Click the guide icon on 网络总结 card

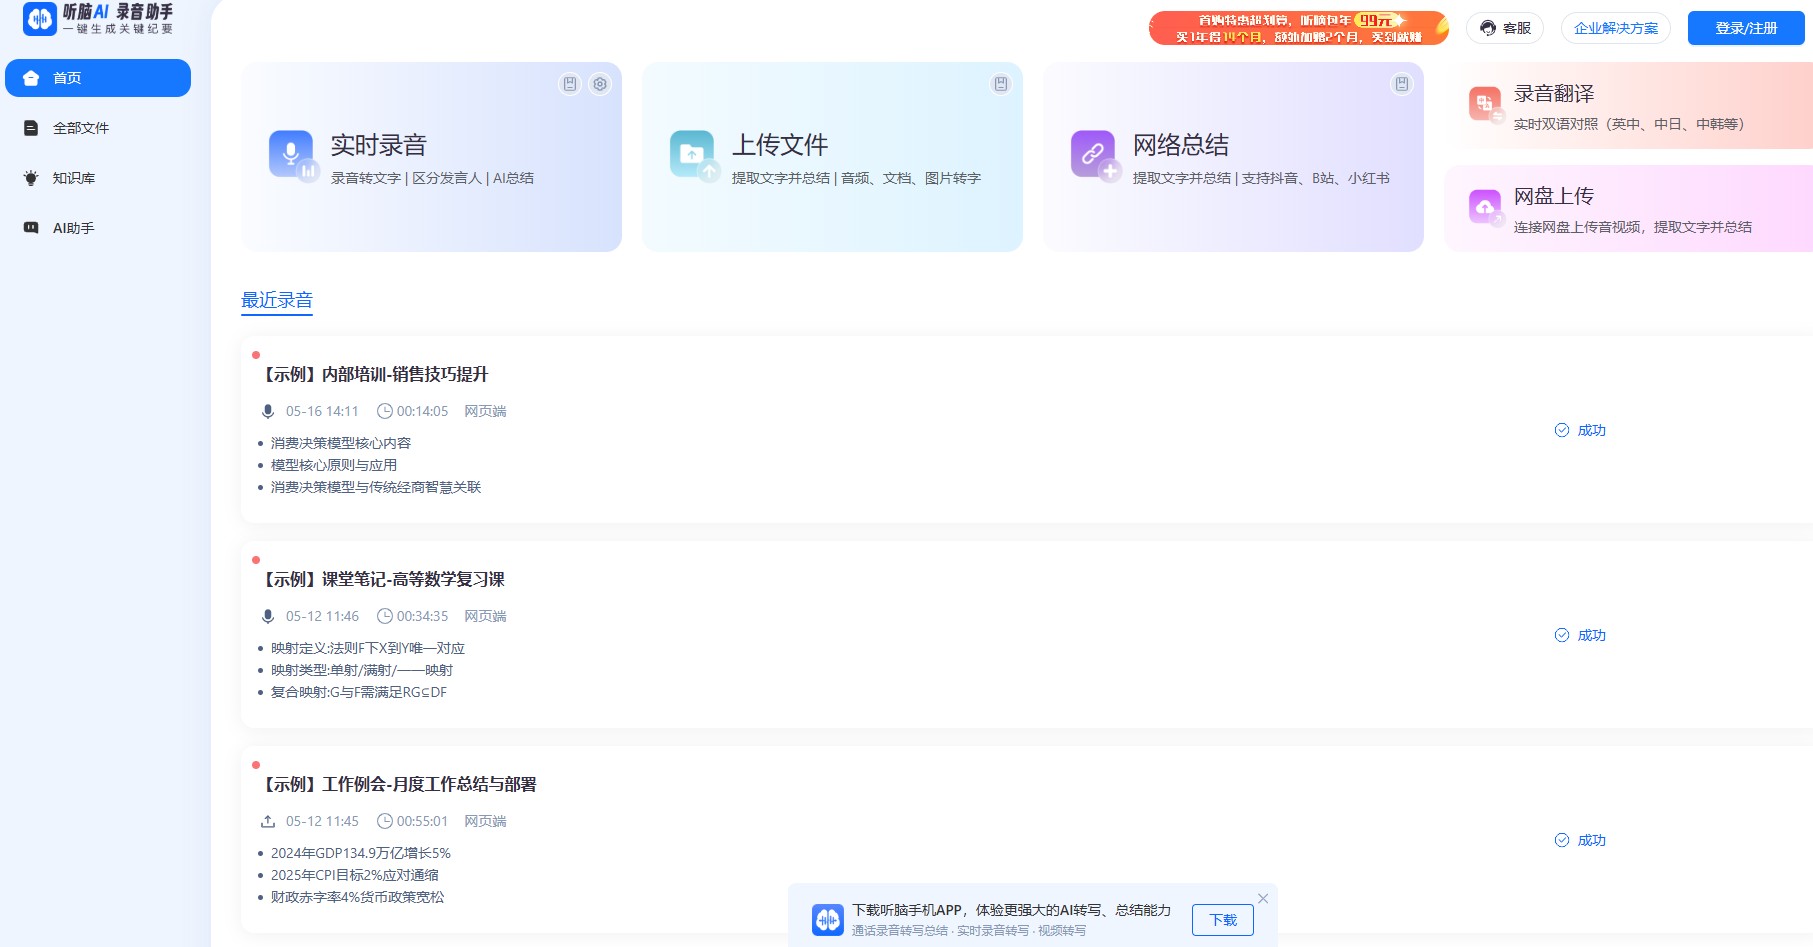(x=1402, y=84)
